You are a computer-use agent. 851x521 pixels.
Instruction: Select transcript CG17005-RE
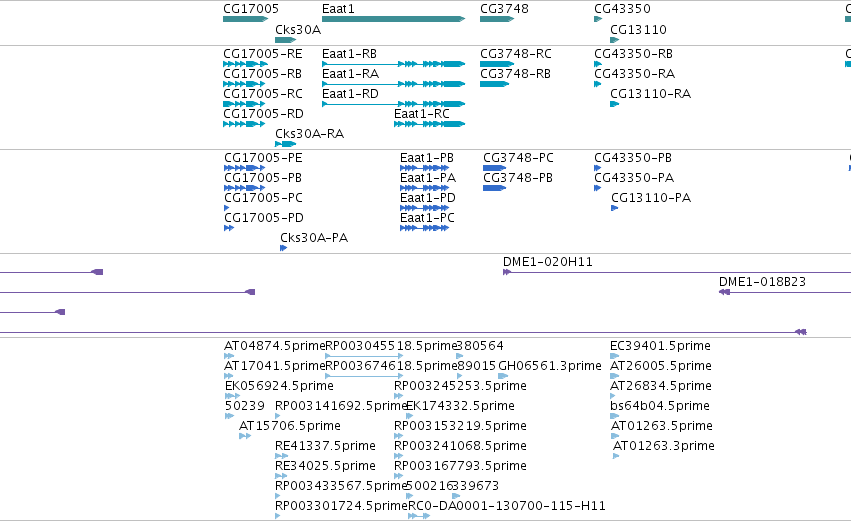pyautogui.click(x=245, y=64)
